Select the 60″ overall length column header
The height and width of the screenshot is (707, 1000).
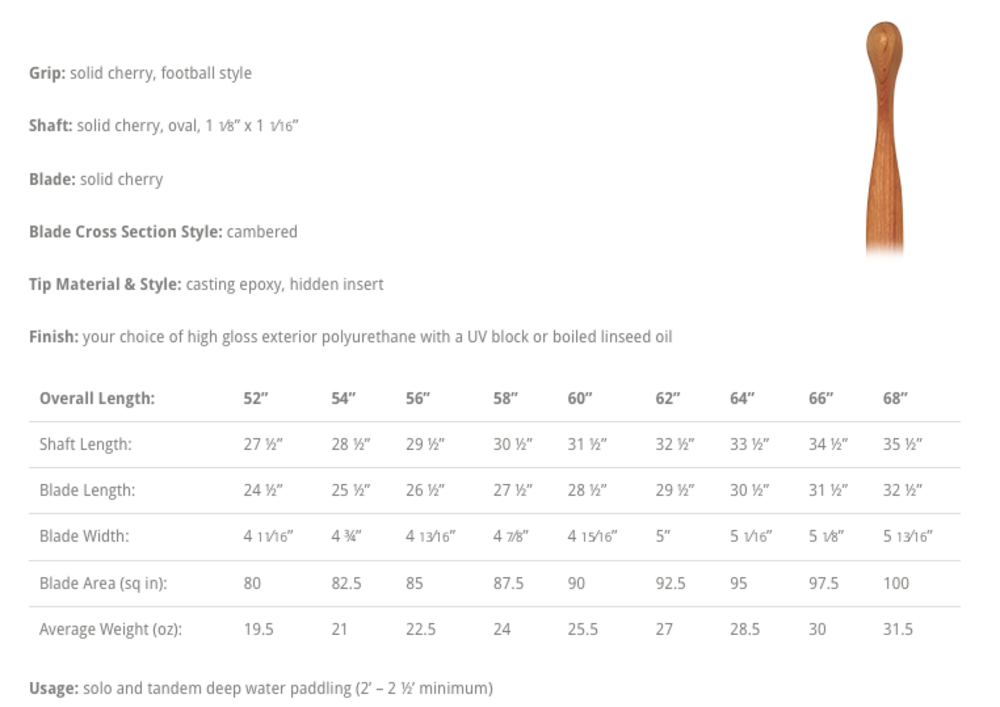[580, 398]
